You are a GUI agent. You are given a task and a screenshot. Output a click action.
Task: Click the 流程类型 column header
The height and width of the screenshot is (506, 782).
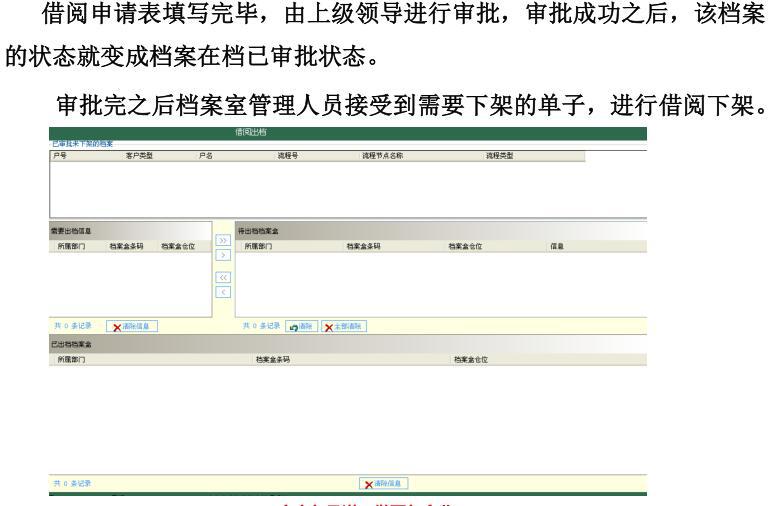tap(500, 156)
